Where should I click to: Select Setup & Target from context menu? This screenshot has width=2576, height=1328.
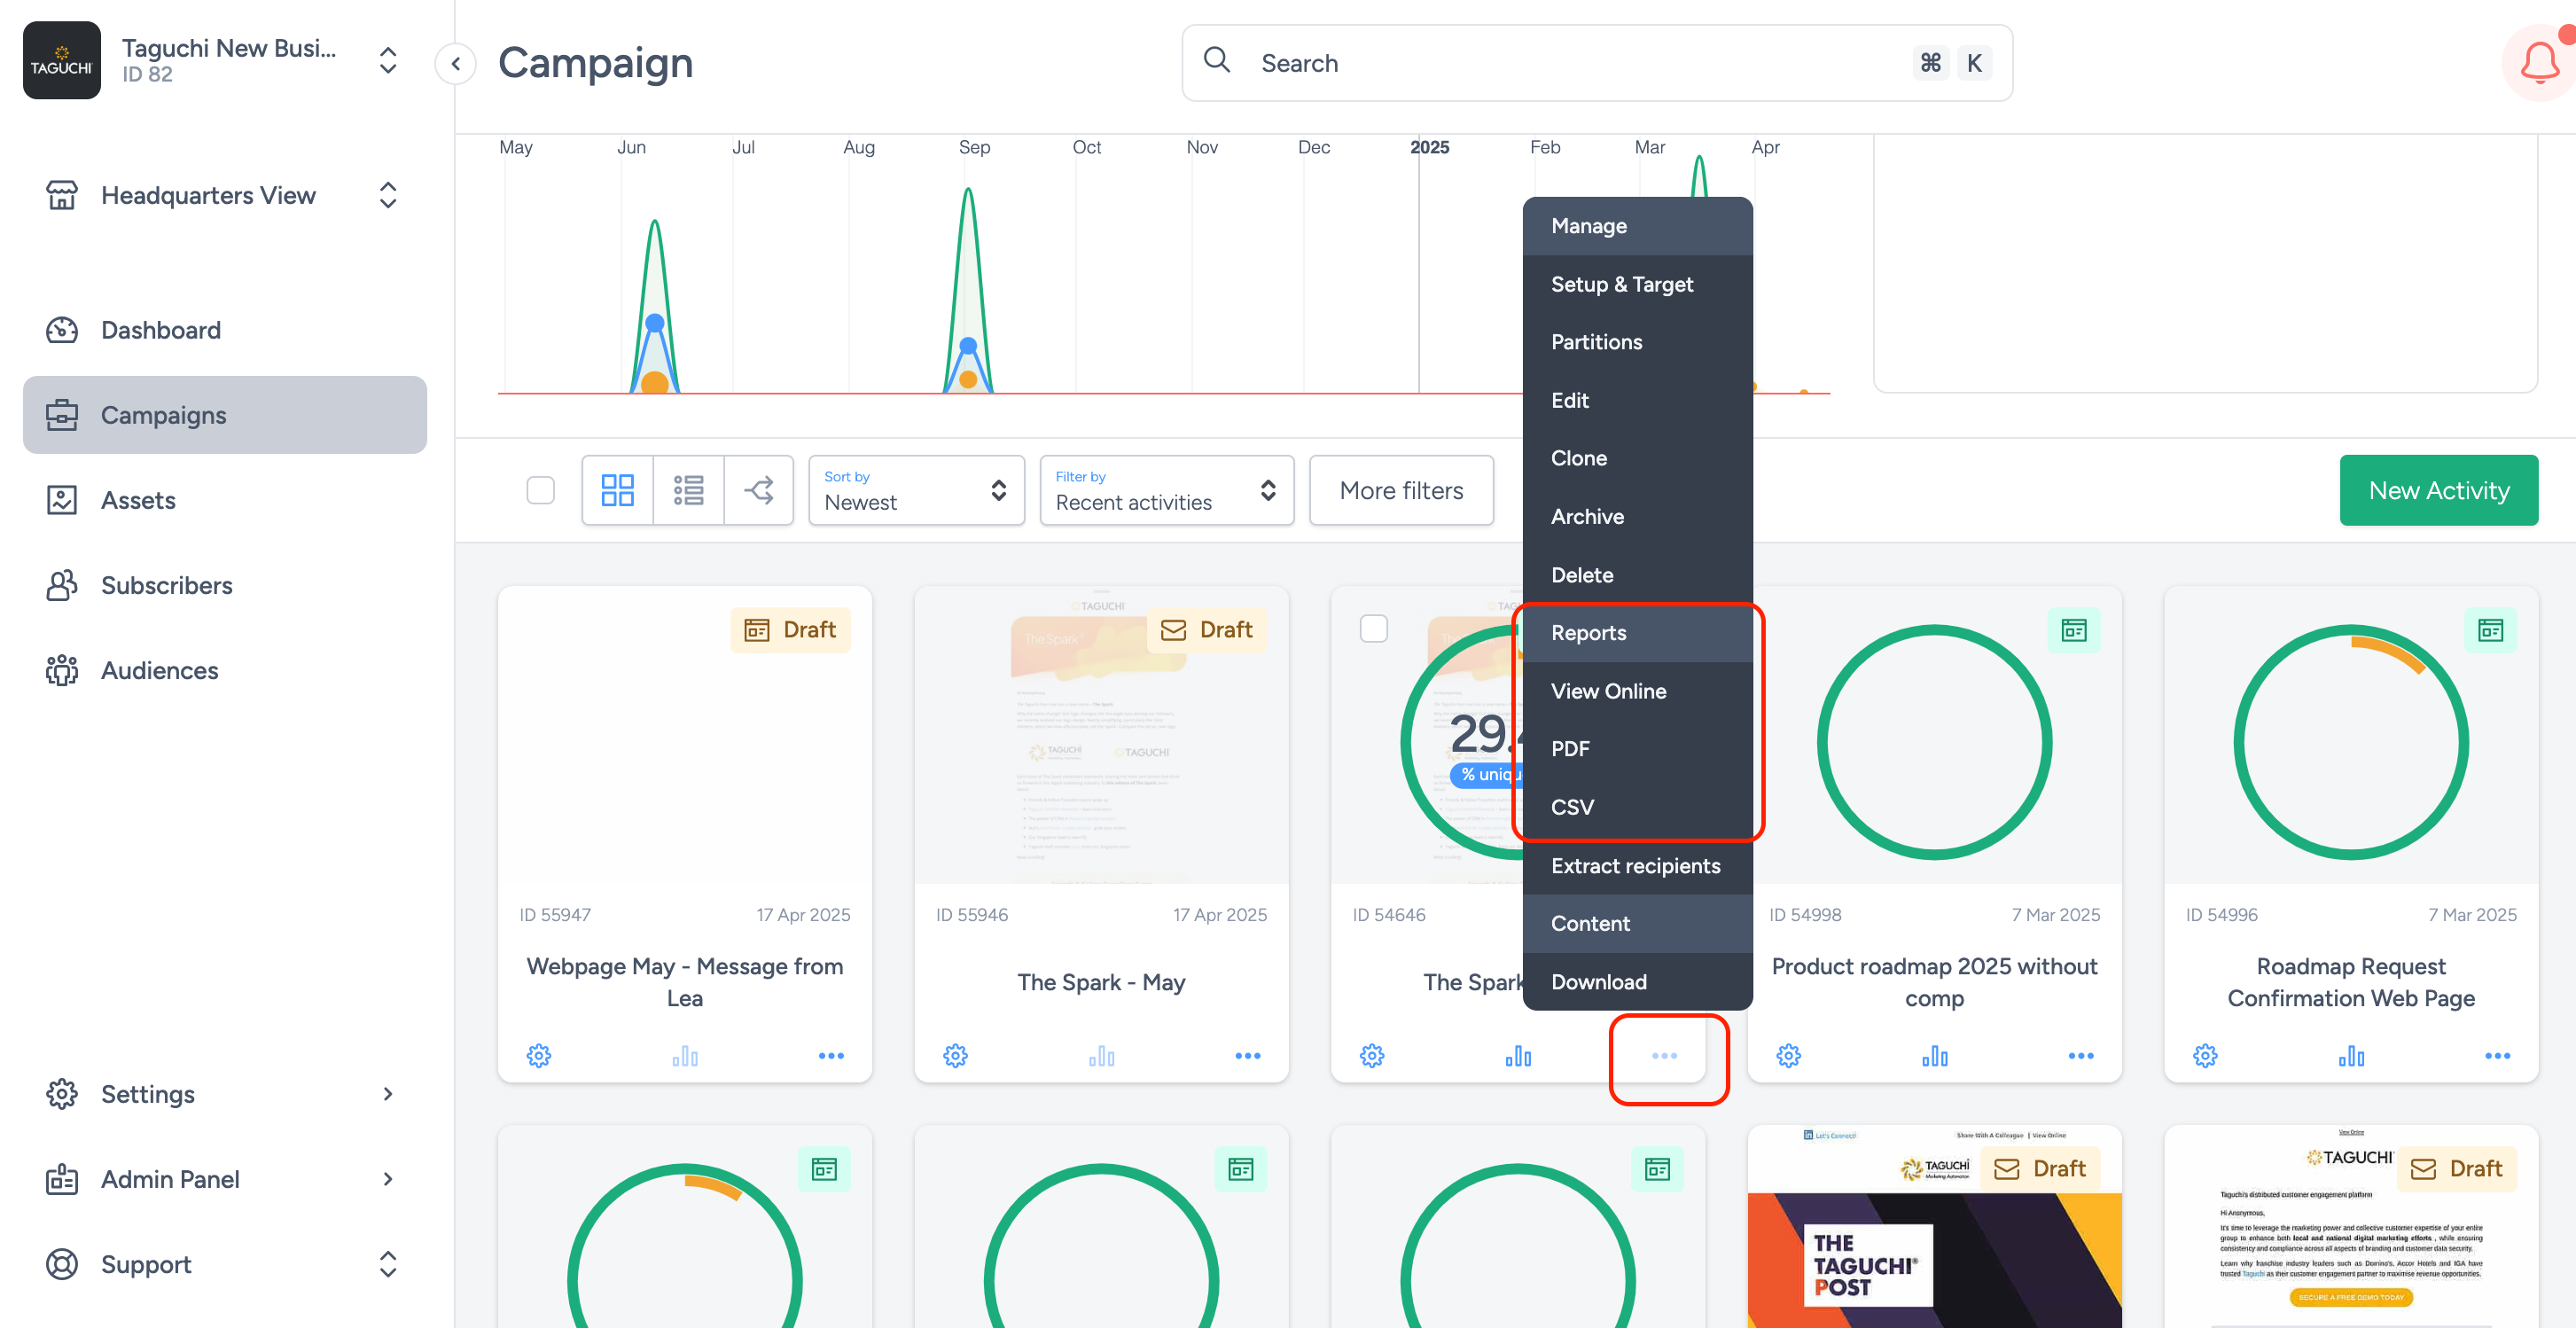click(x=1637, y=284)
